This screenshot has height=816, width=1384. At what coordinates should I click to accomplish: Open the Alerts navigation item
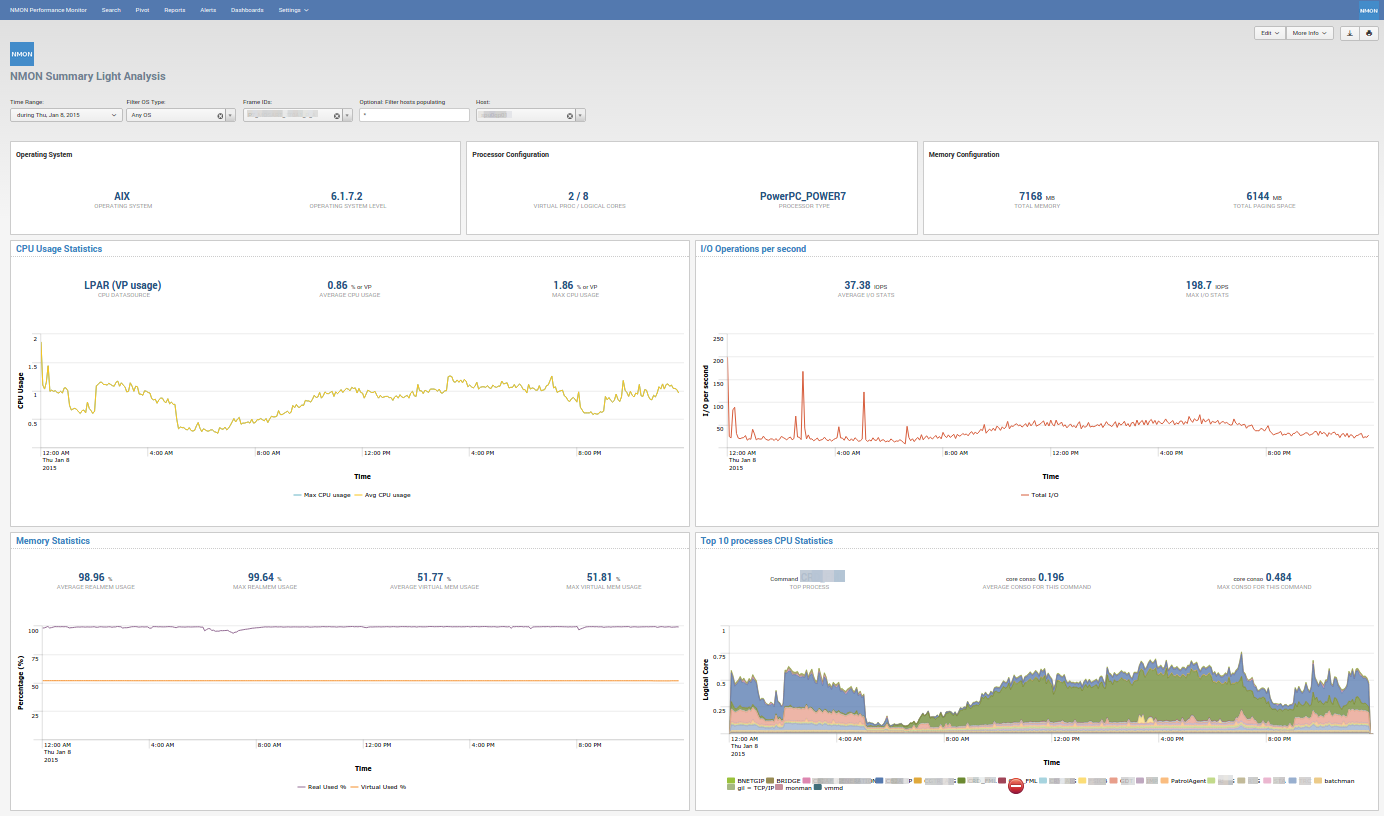(208, 10)
